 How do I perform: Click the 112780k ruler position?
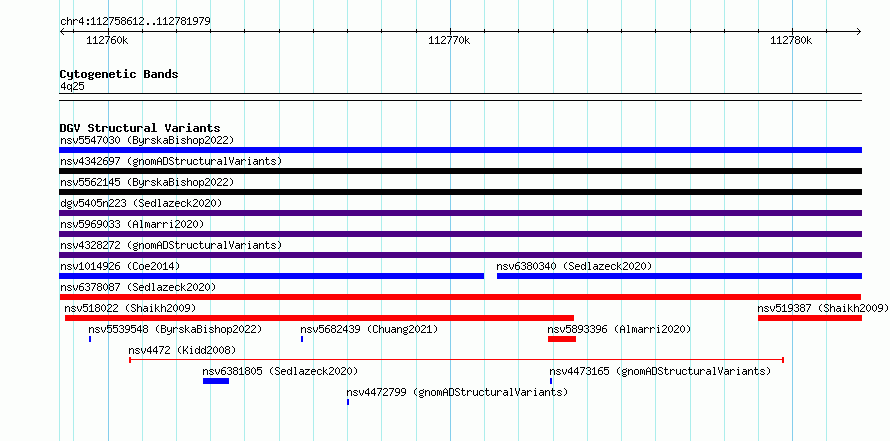791,40
